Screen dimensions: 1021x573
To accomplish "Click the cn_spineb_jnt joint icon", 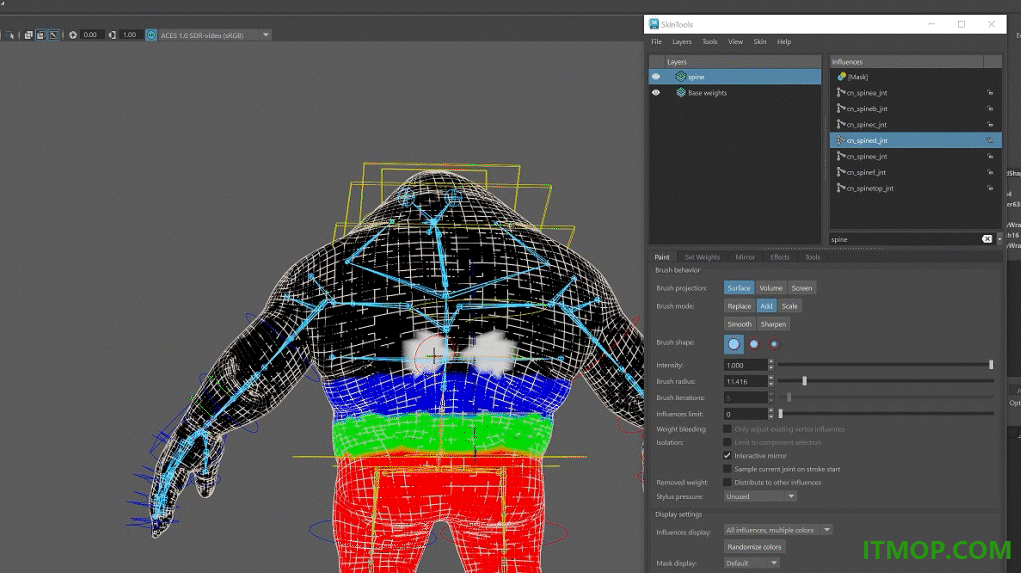I will (841, 109).
